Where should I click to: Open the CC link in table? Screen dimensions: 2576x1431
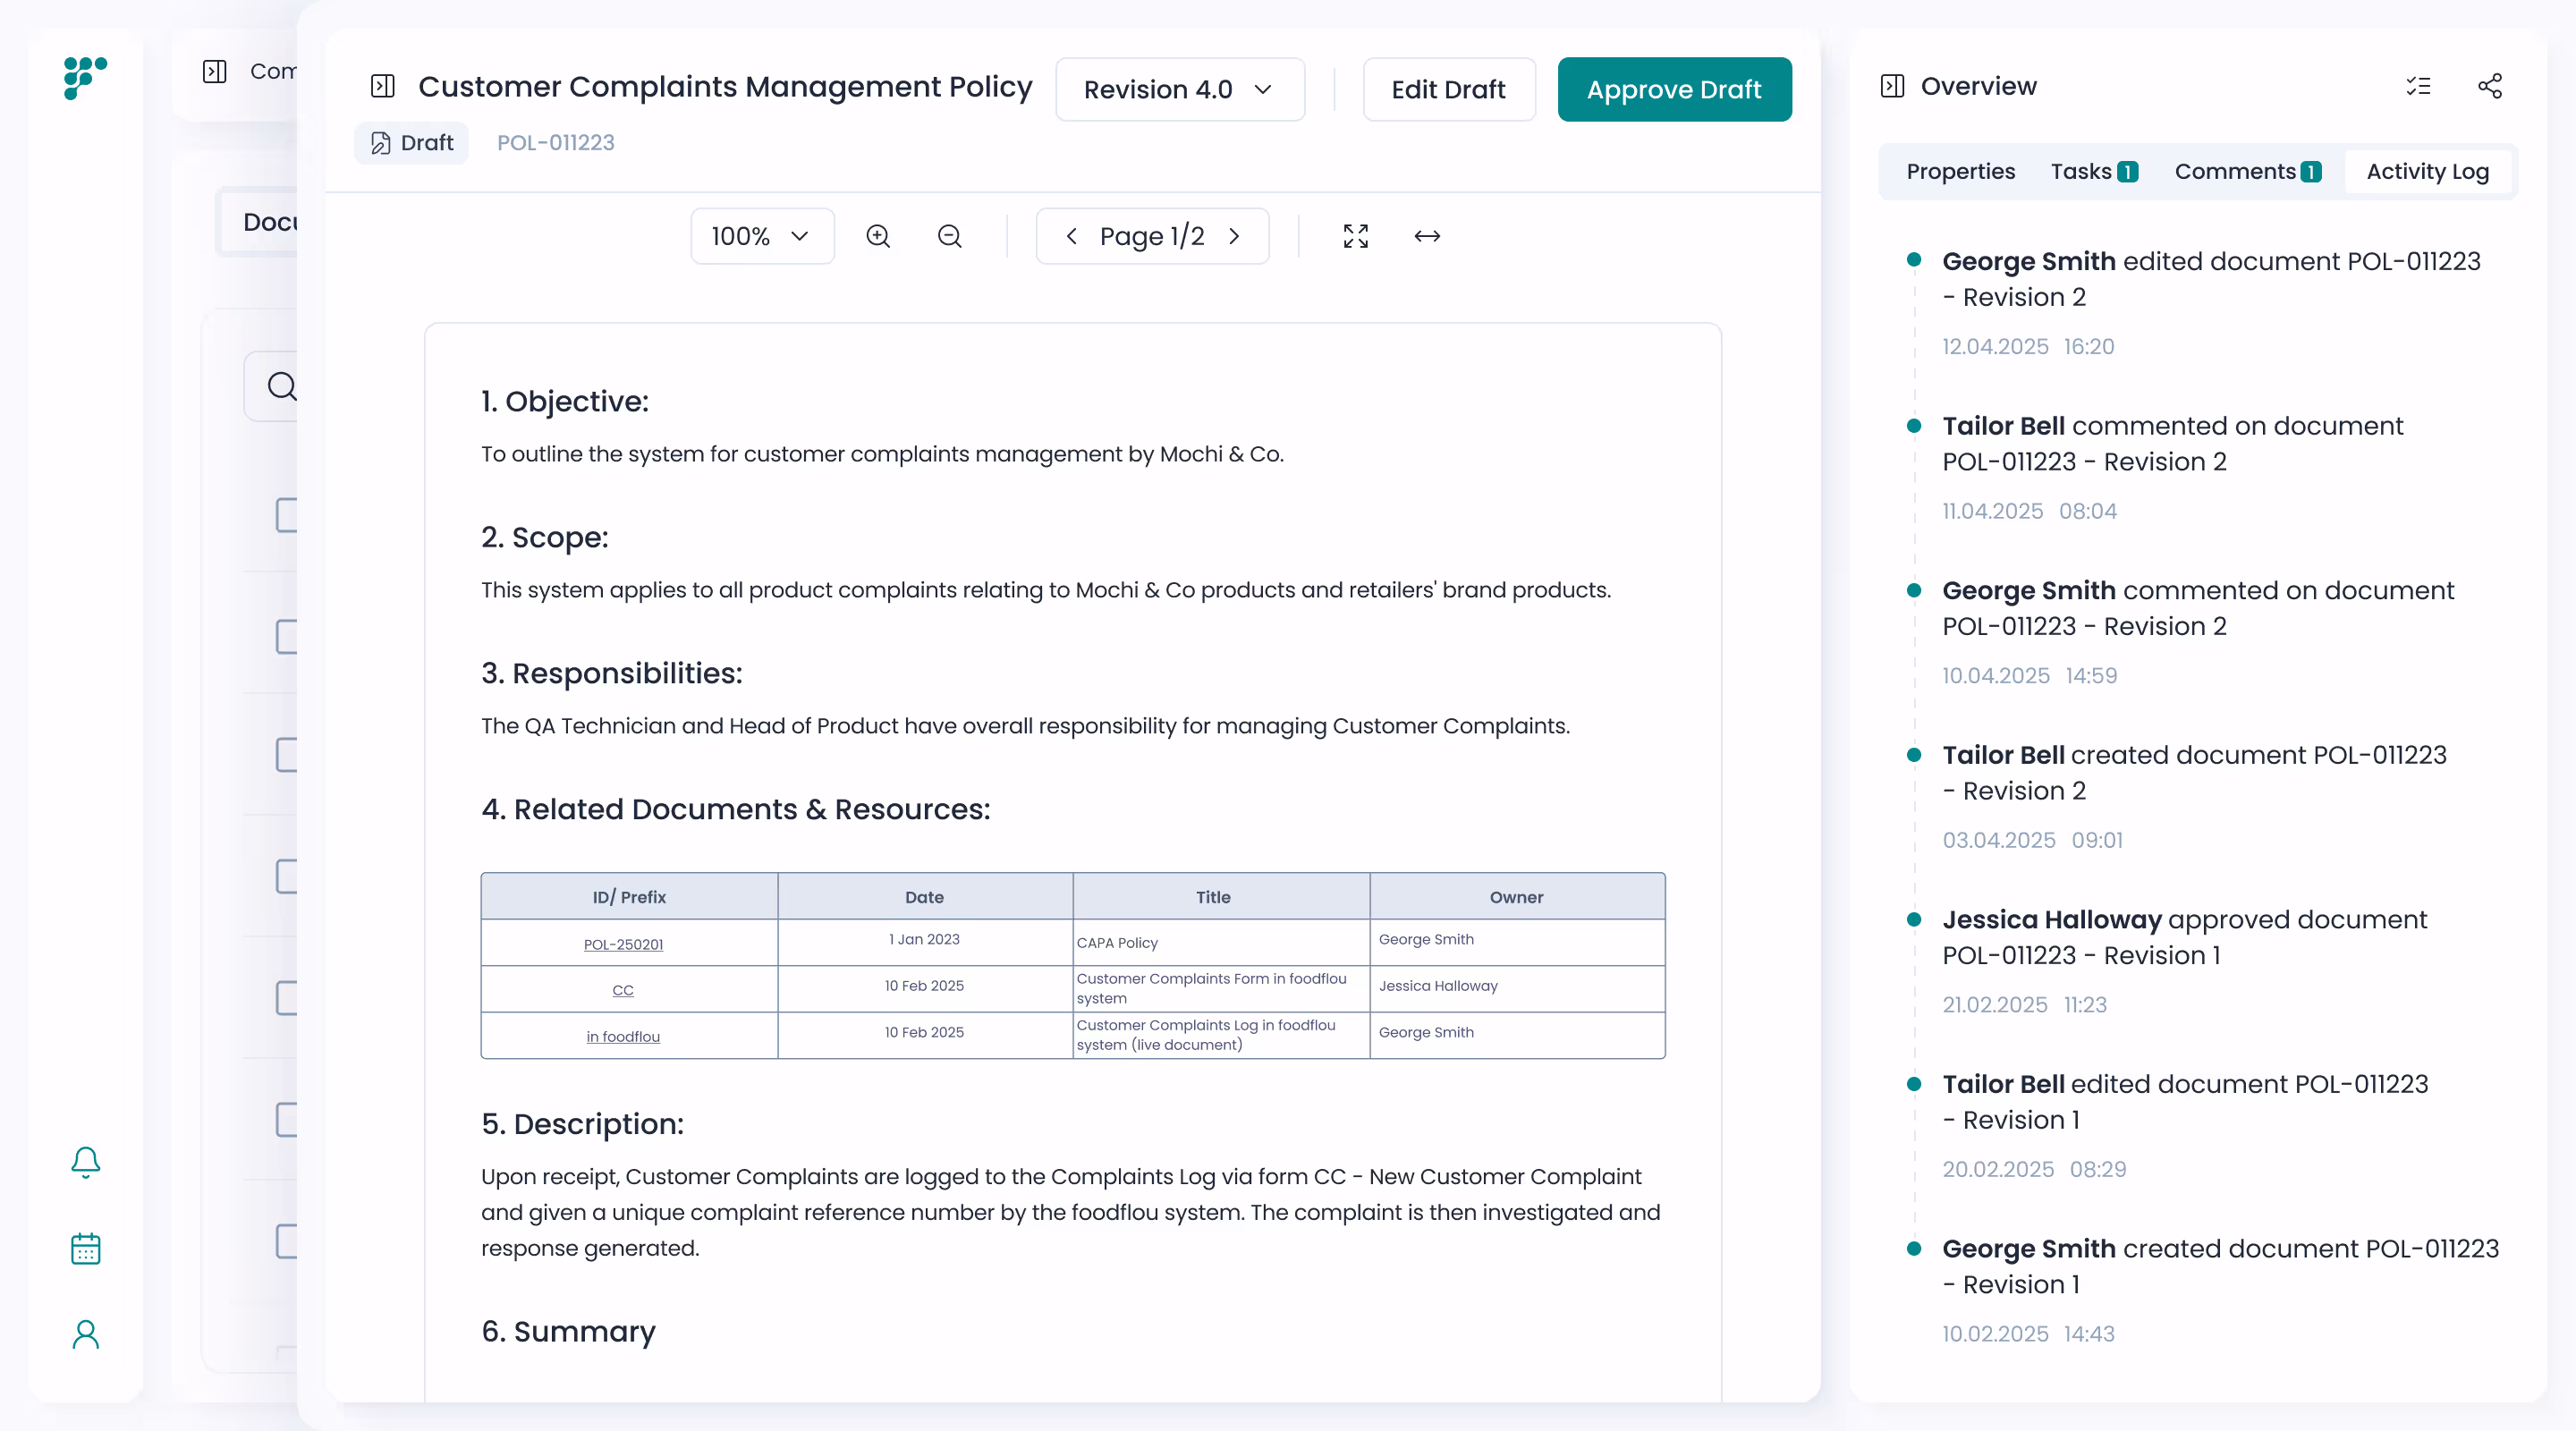coord(623,990)
